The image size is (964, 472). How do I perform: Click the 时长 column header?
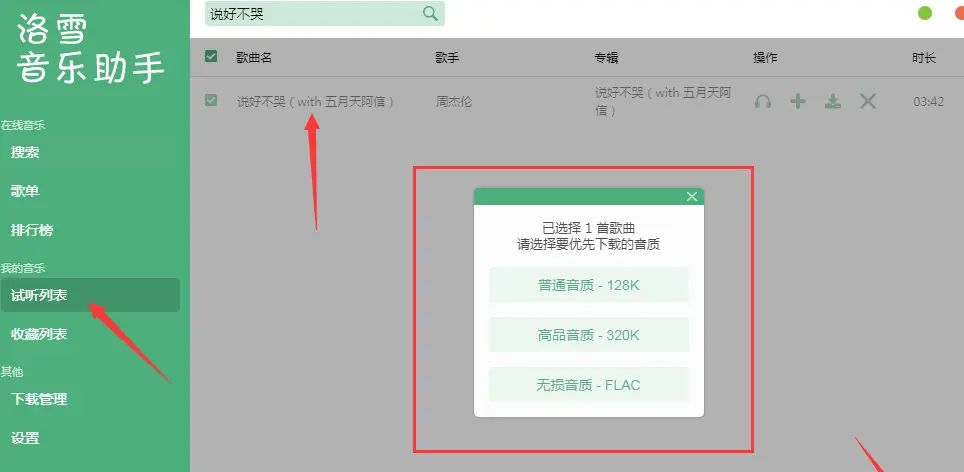[924, 57]
